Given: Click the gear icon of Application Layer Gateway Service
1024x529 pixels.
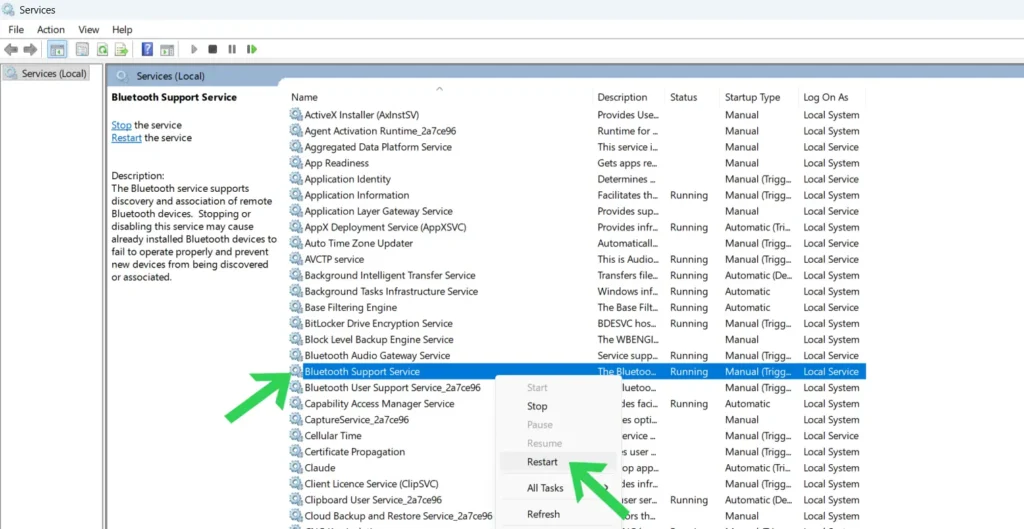Looking at the screenshot, I should click(x=296, y=211).
